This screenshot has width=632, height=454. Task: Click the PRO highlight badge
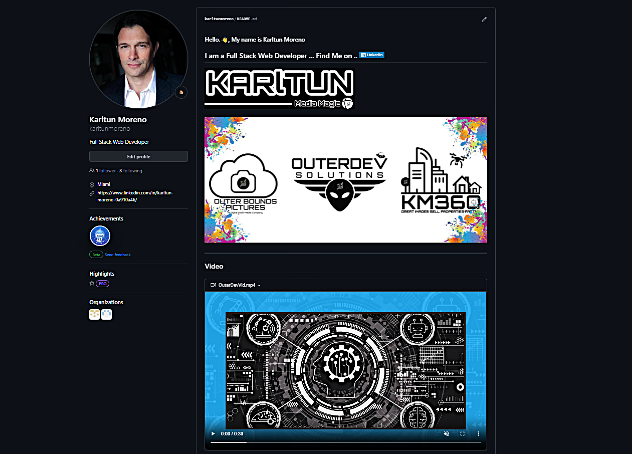coord(103,283)
